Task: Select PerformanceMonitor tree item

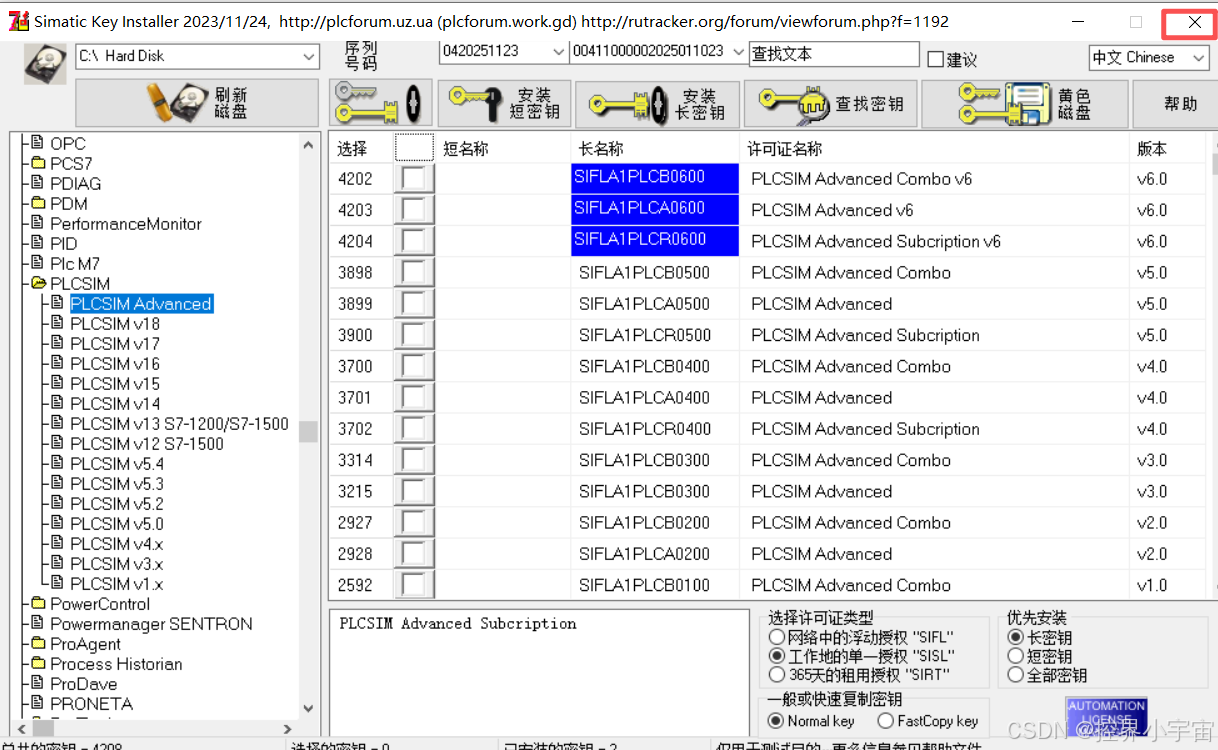Action: pyautogui.click(x=126, y=224)
